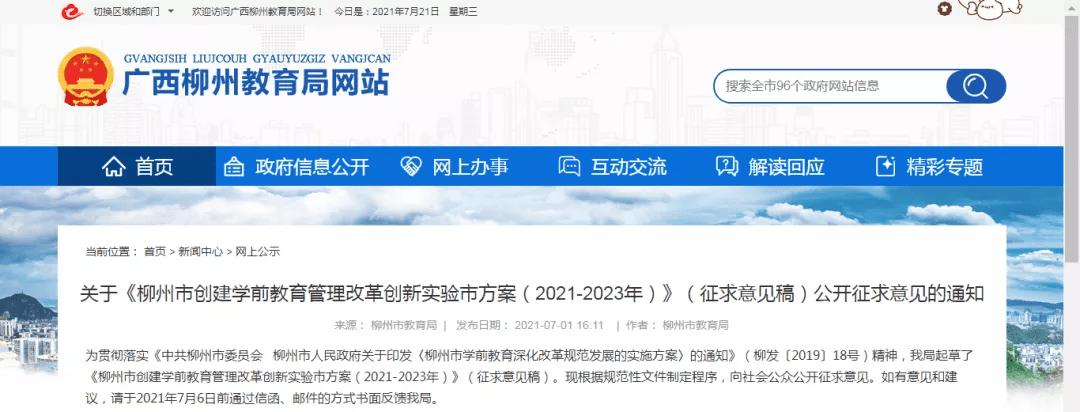Expand the 切换区域和部门 dropdown arrow
The image size is (1080, 412).
pyautogui.click(x=171, y=12)
